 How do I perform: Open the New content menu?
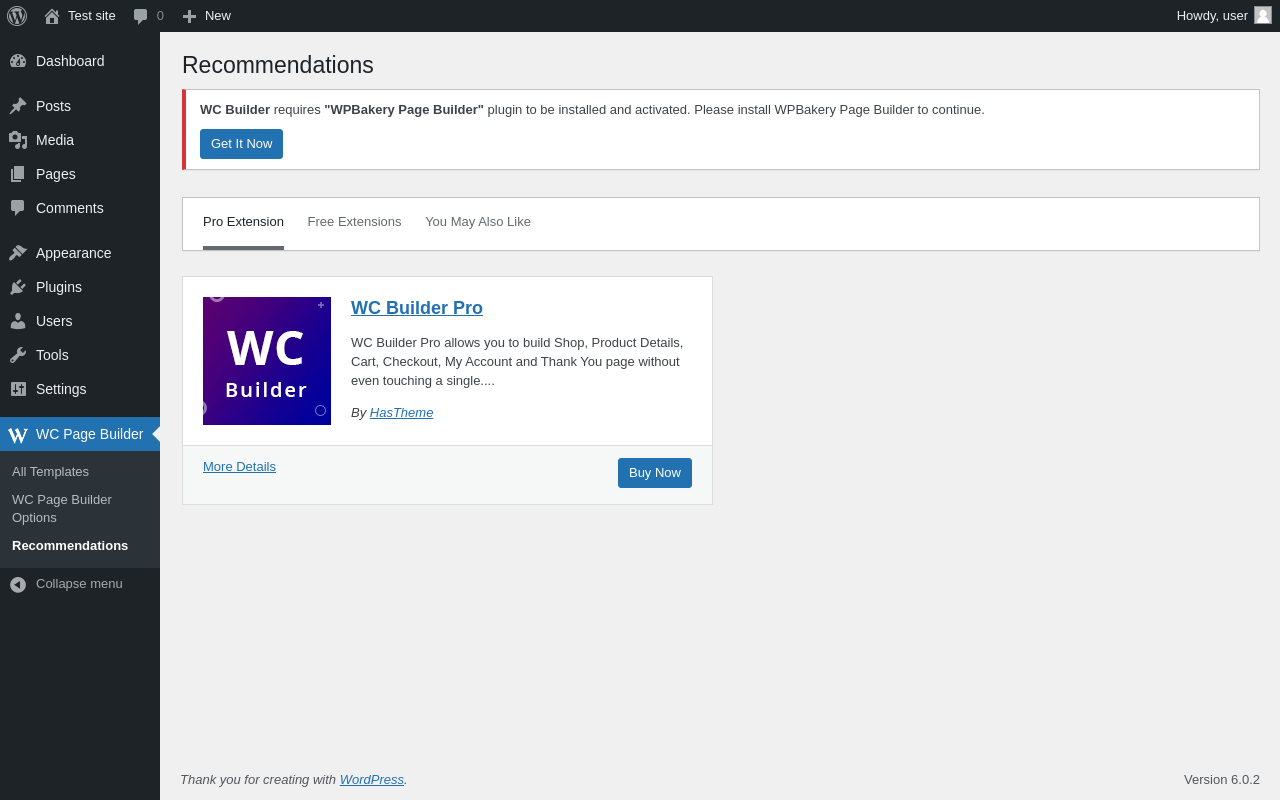coord(218,16)
